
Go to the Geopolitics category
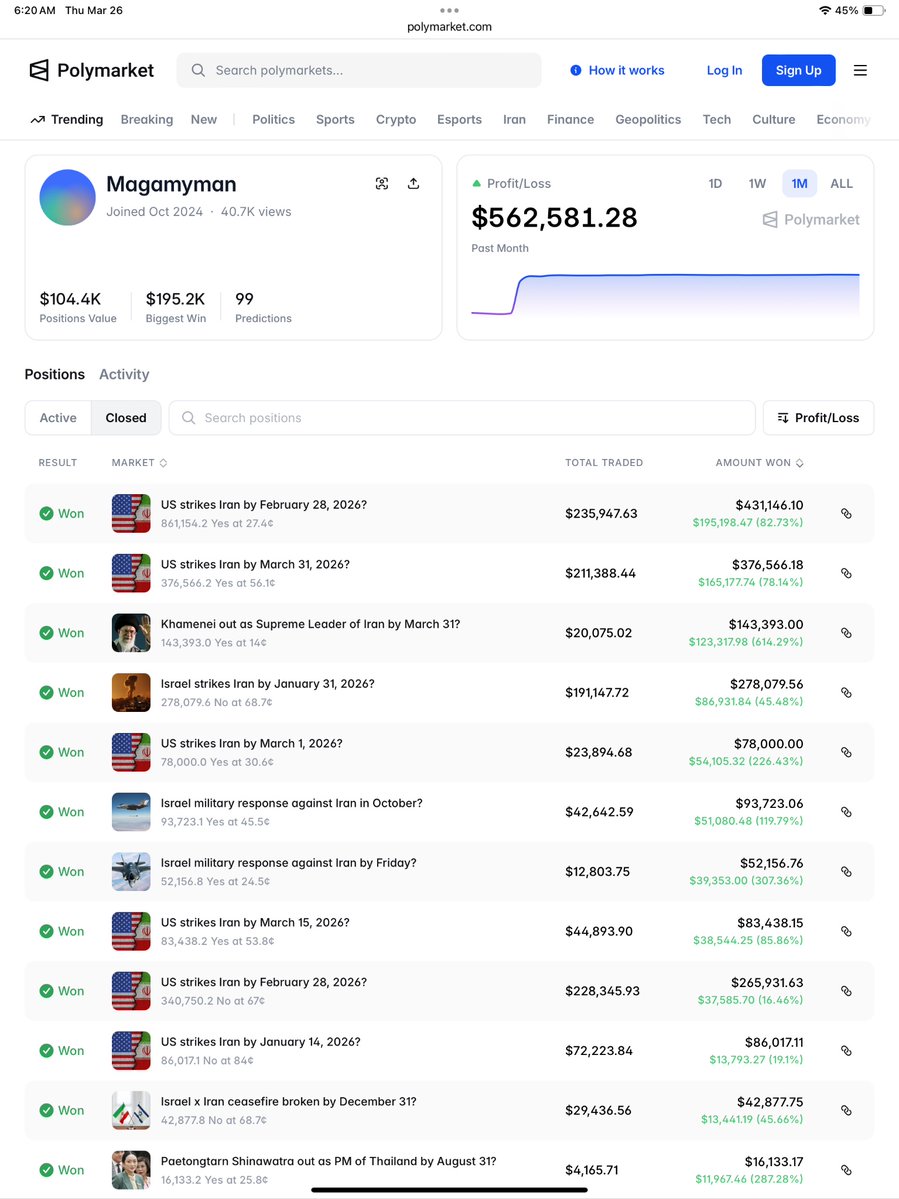click(x=648, y=120)
